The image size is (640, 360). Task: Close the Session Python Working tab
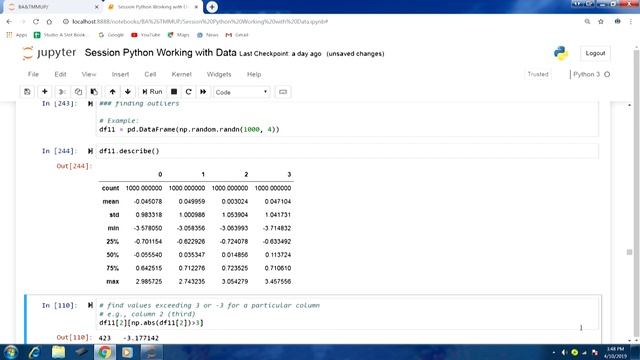tap(196, 7)
